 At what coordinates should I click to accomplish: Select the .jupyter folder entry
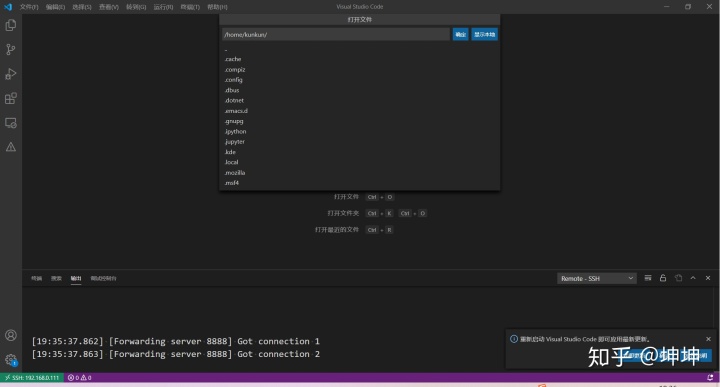pyautogui.click(x=360, y=142)
